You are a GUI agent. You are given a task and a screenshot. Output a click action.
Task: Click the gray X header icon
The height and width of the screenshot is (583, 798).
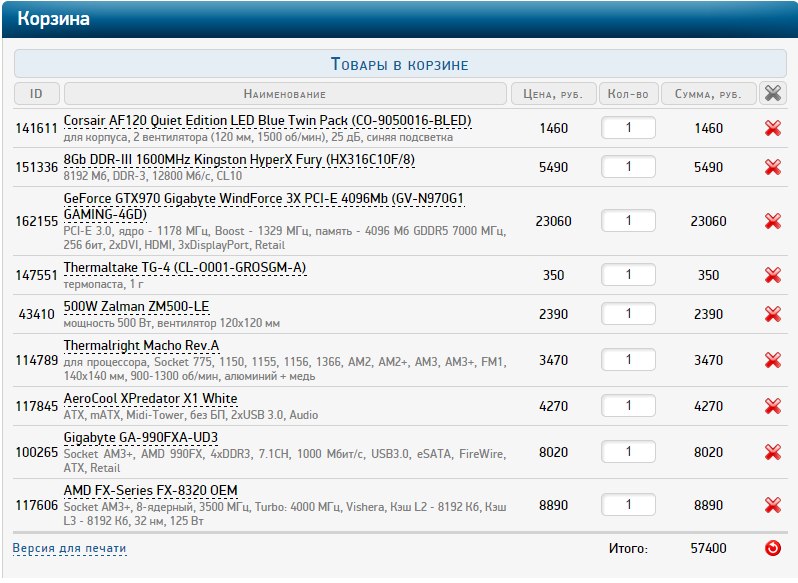(773, 94)
